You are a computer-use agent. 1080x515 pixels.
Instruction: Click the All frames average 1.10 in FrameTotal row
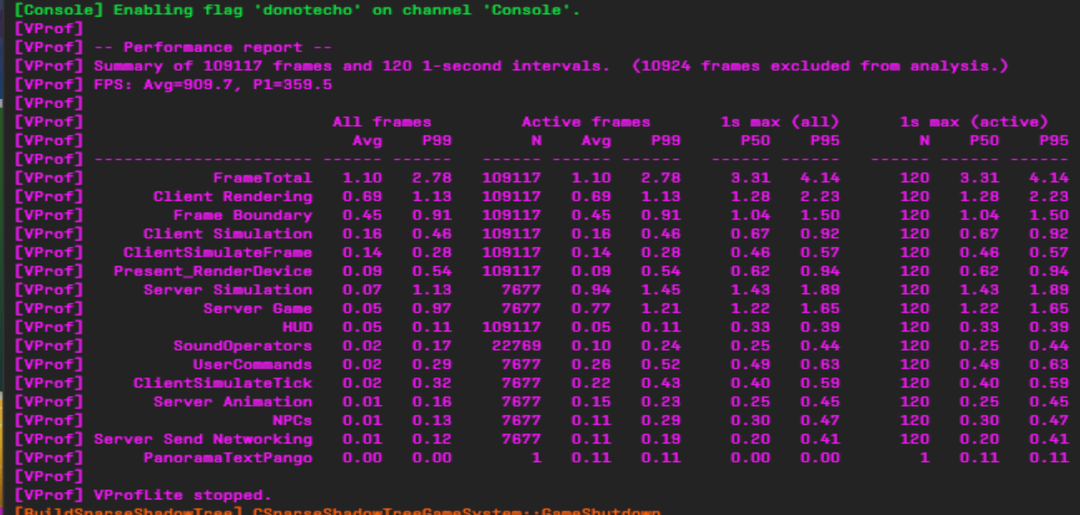coord(362,178)
